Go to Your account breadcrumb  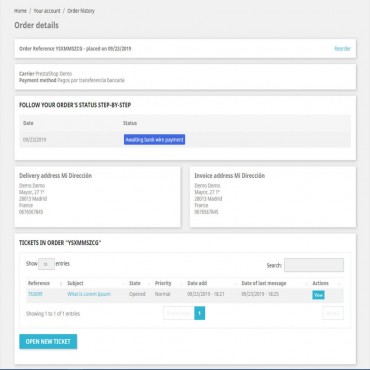pyautogui.click(x=47, y=11)
